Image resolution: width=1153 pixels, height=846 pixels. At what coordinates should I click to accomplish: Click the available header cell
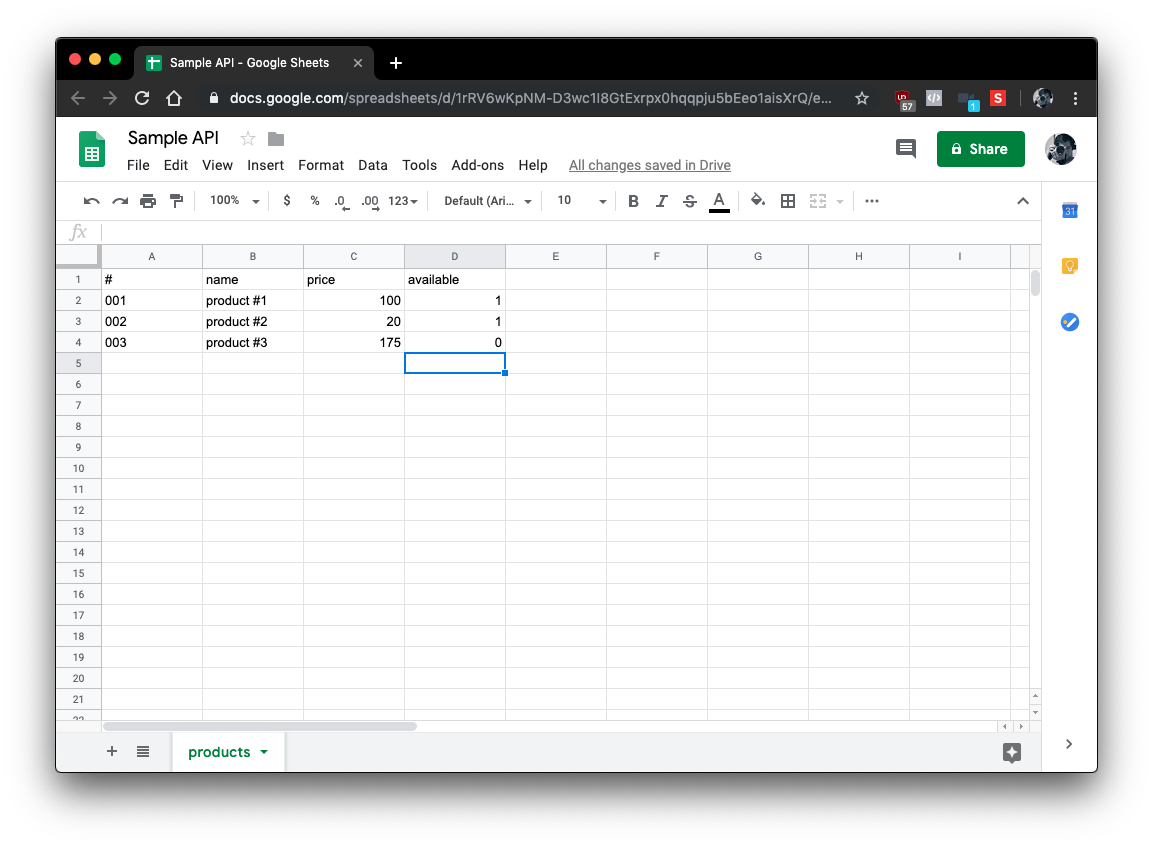coord(454,279)
